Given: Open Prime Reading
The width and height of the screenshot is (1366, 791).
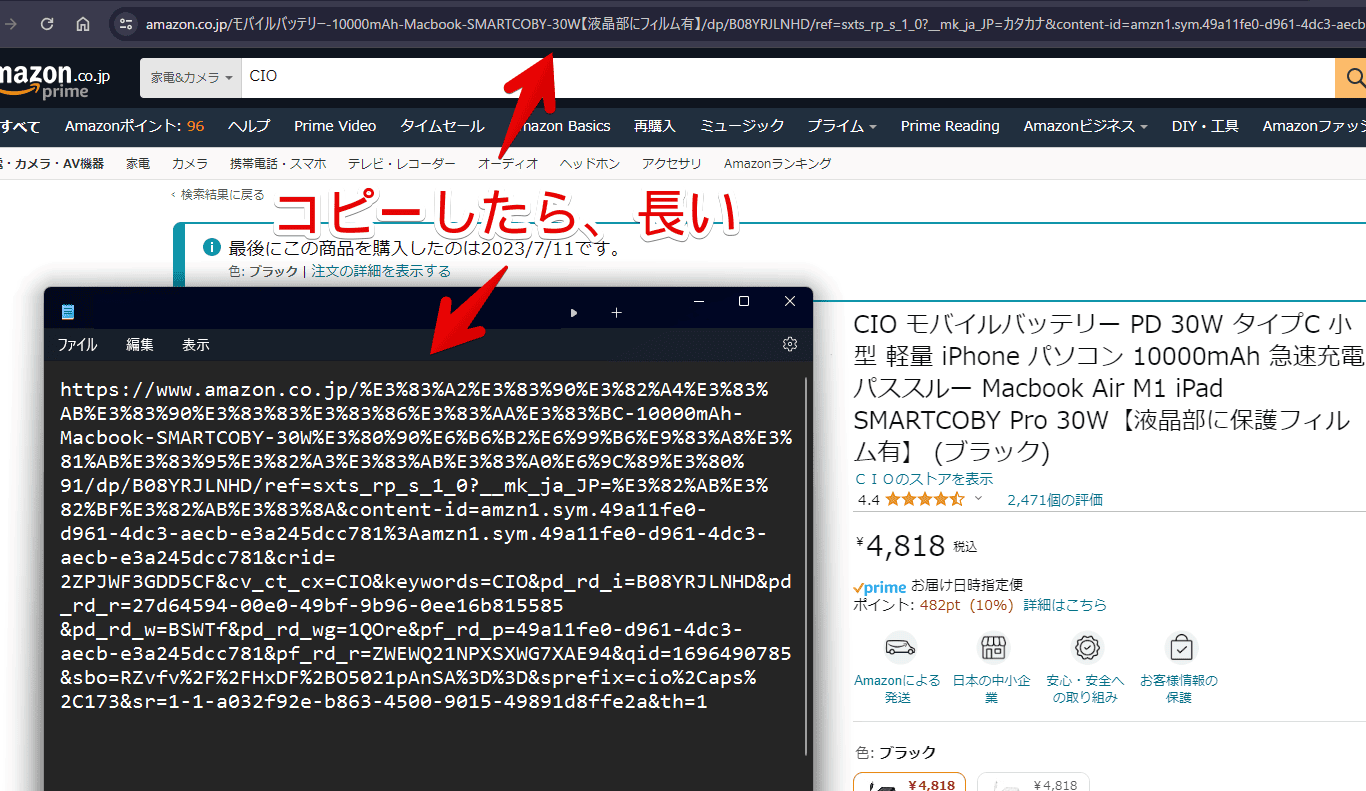Looking at the screenshot, I should pos(950,126).
